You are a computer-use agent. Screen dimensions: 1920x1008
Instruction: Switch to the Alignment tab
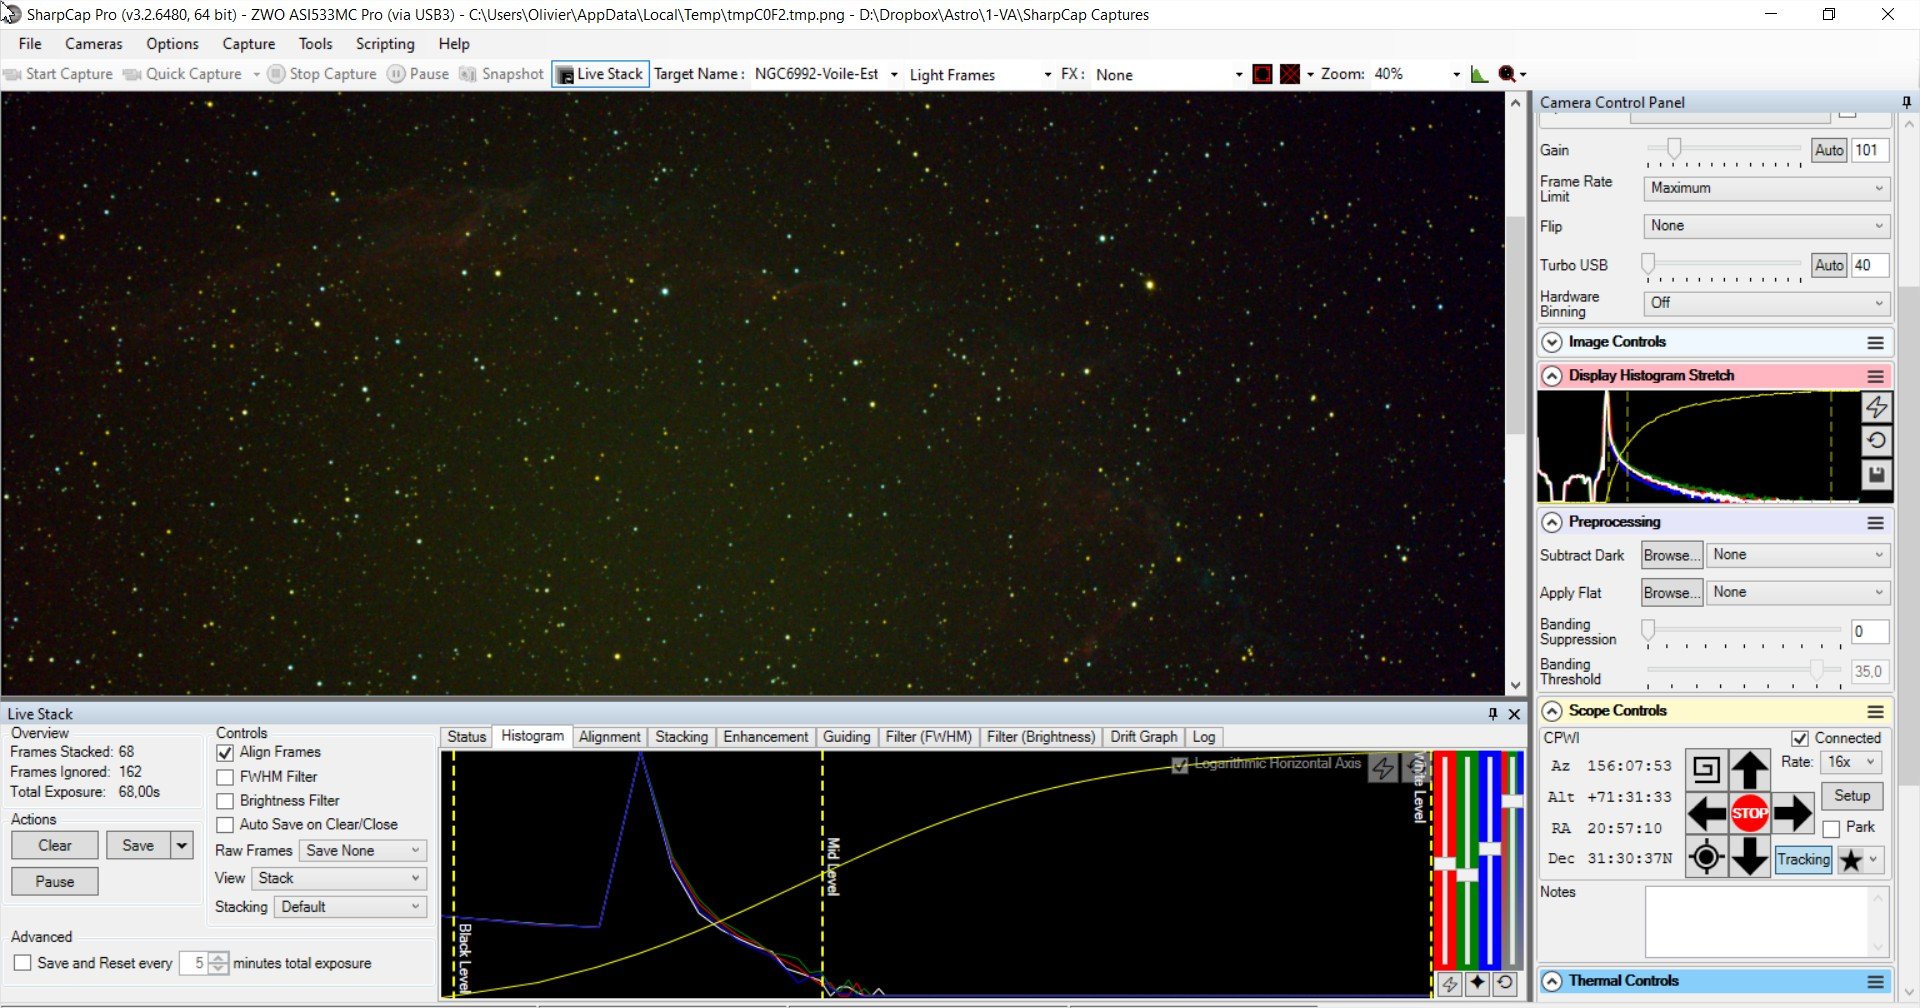(609, 737)
